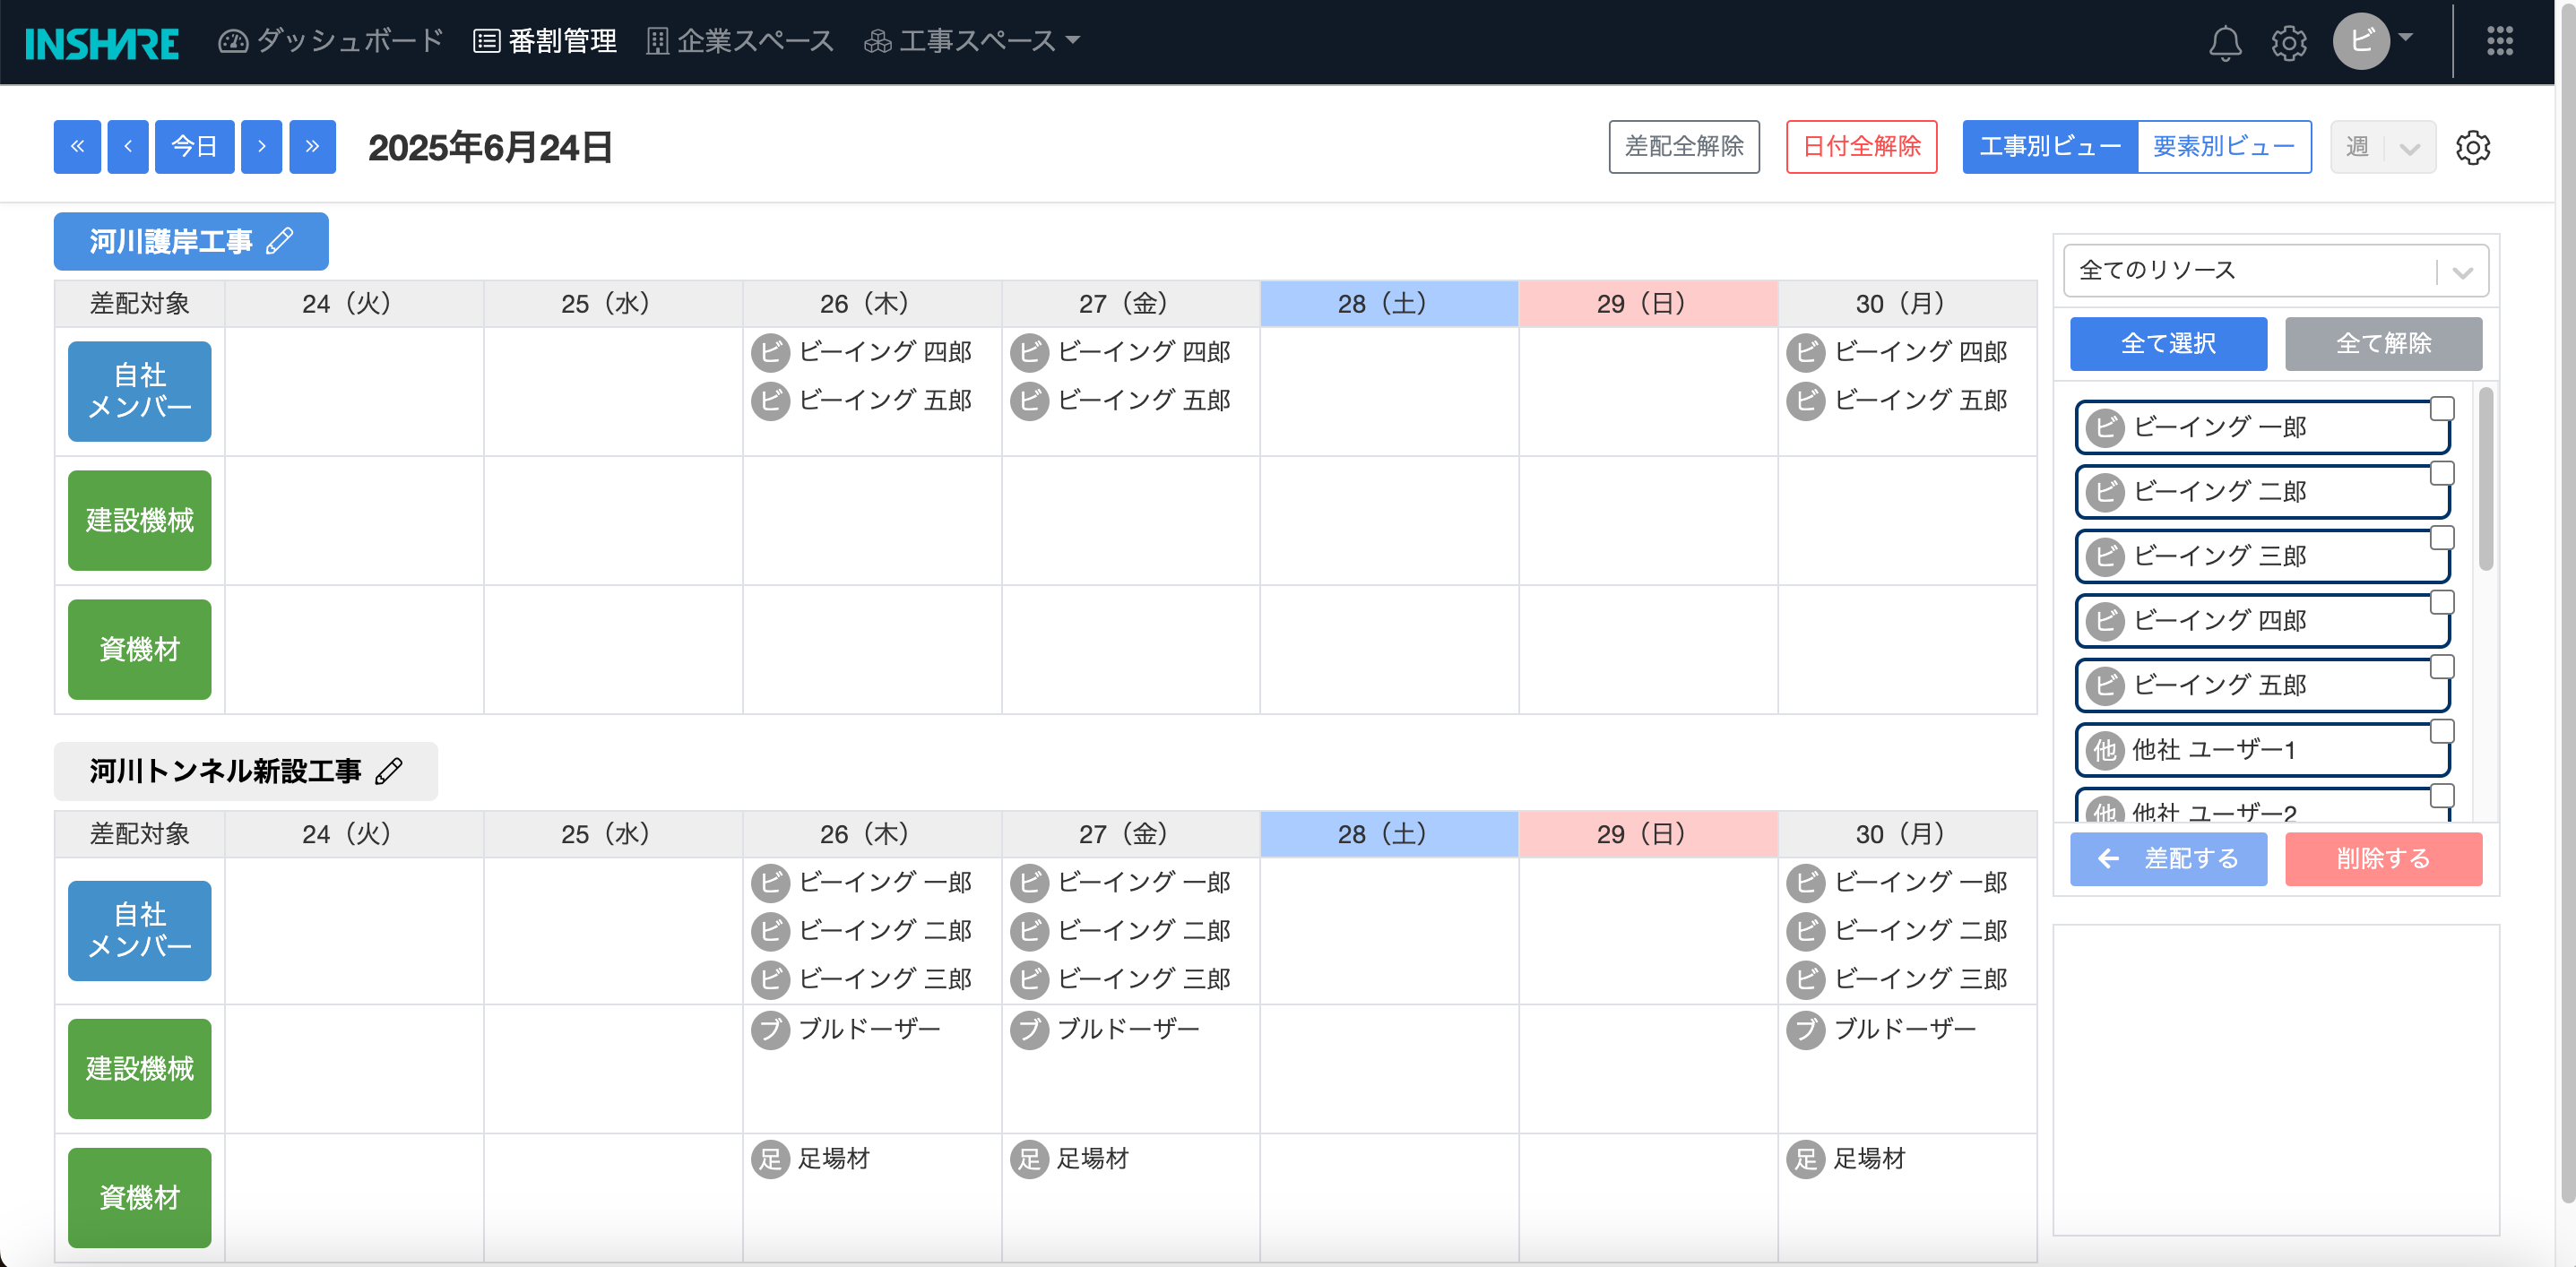Switch to 工事別ビュー tab
The image size is (2576, 1267).
click(2050, 147)
